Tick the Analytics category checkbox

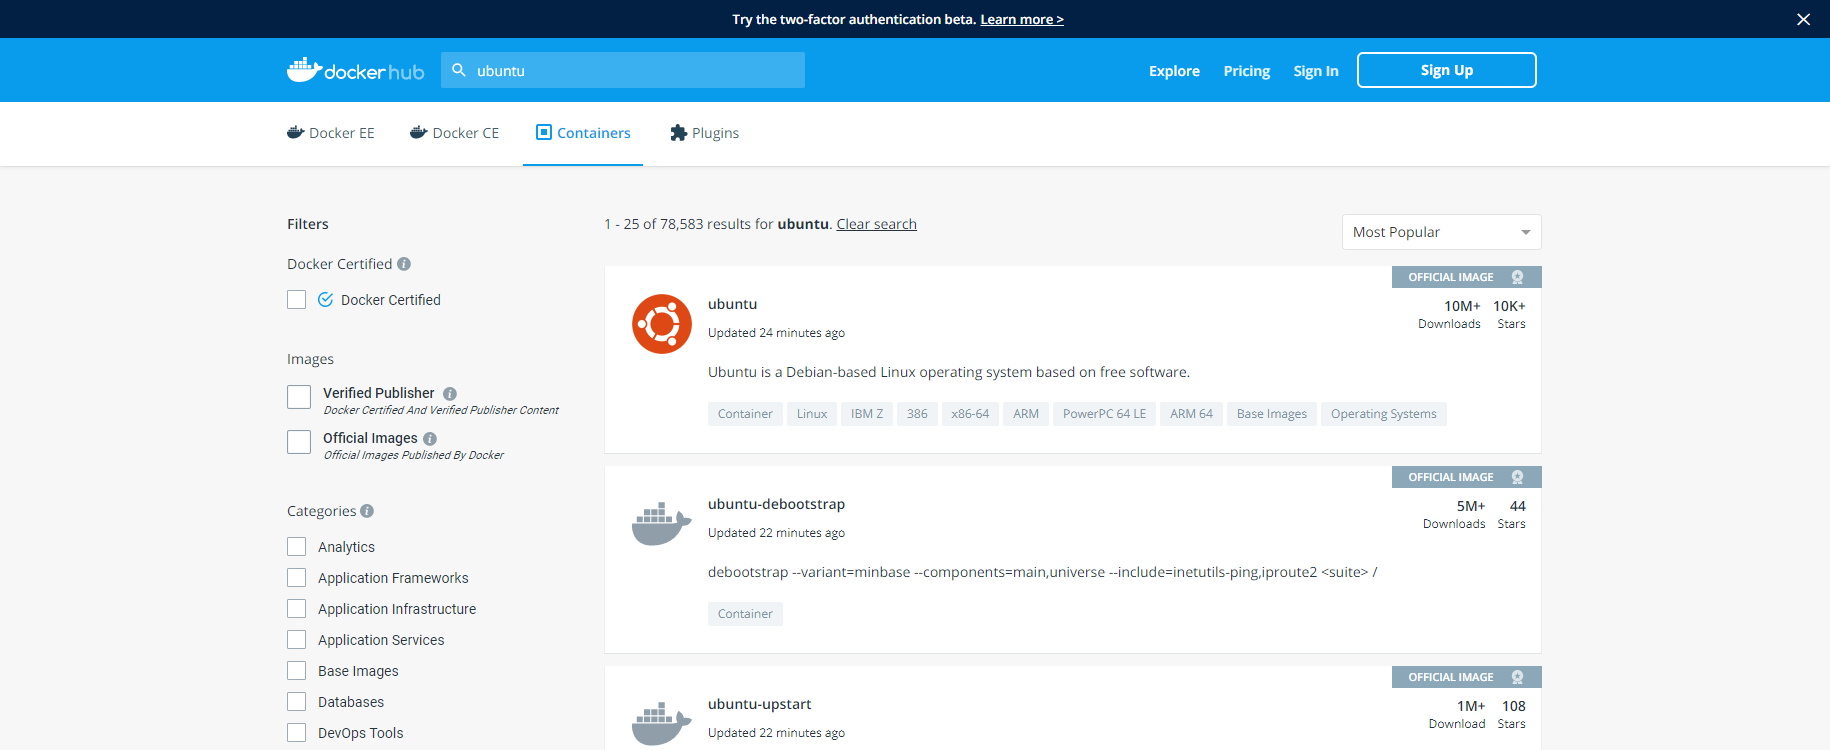296,546
